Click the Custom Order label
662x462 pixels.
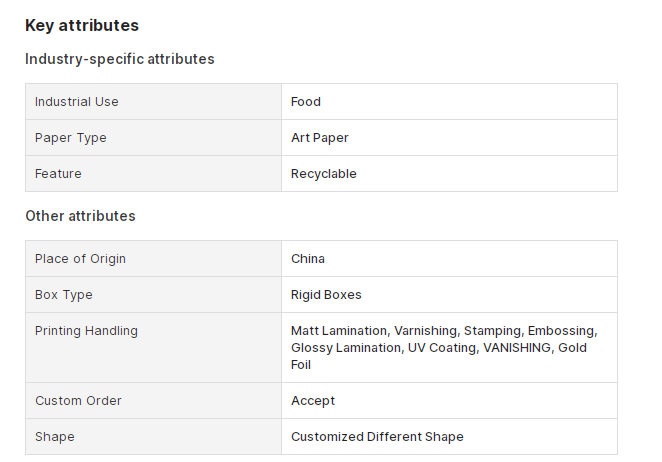click(78, 401)
